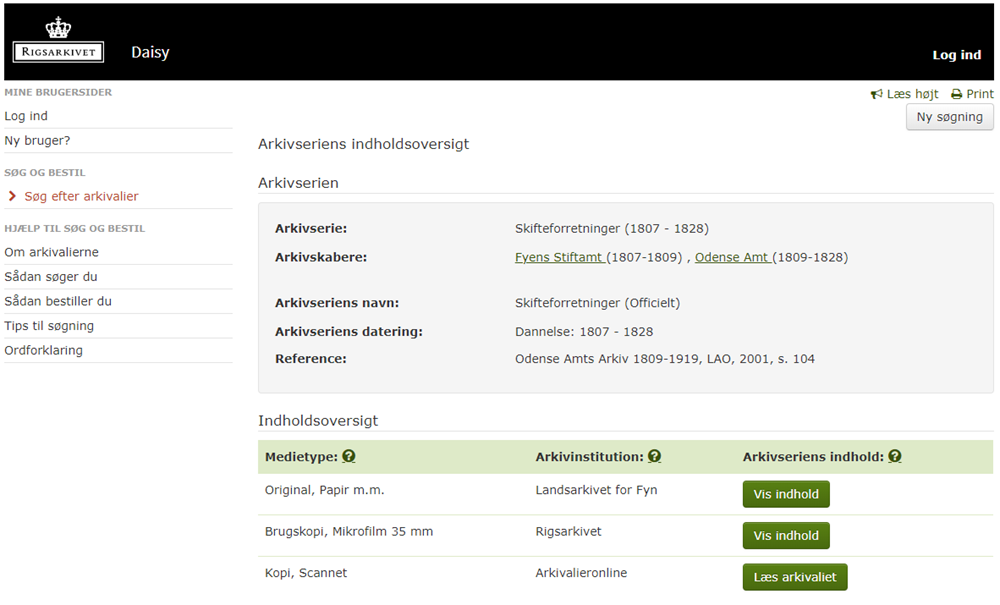
Task: Click the Arkivalieronline cell
Action: [x=581, y=573]
